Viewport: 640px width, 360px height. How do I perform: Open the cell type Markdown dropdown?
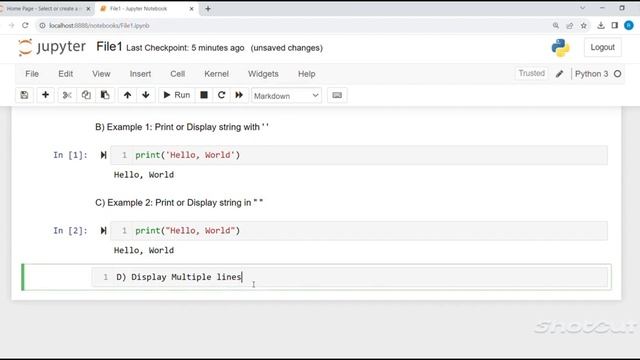286,96
